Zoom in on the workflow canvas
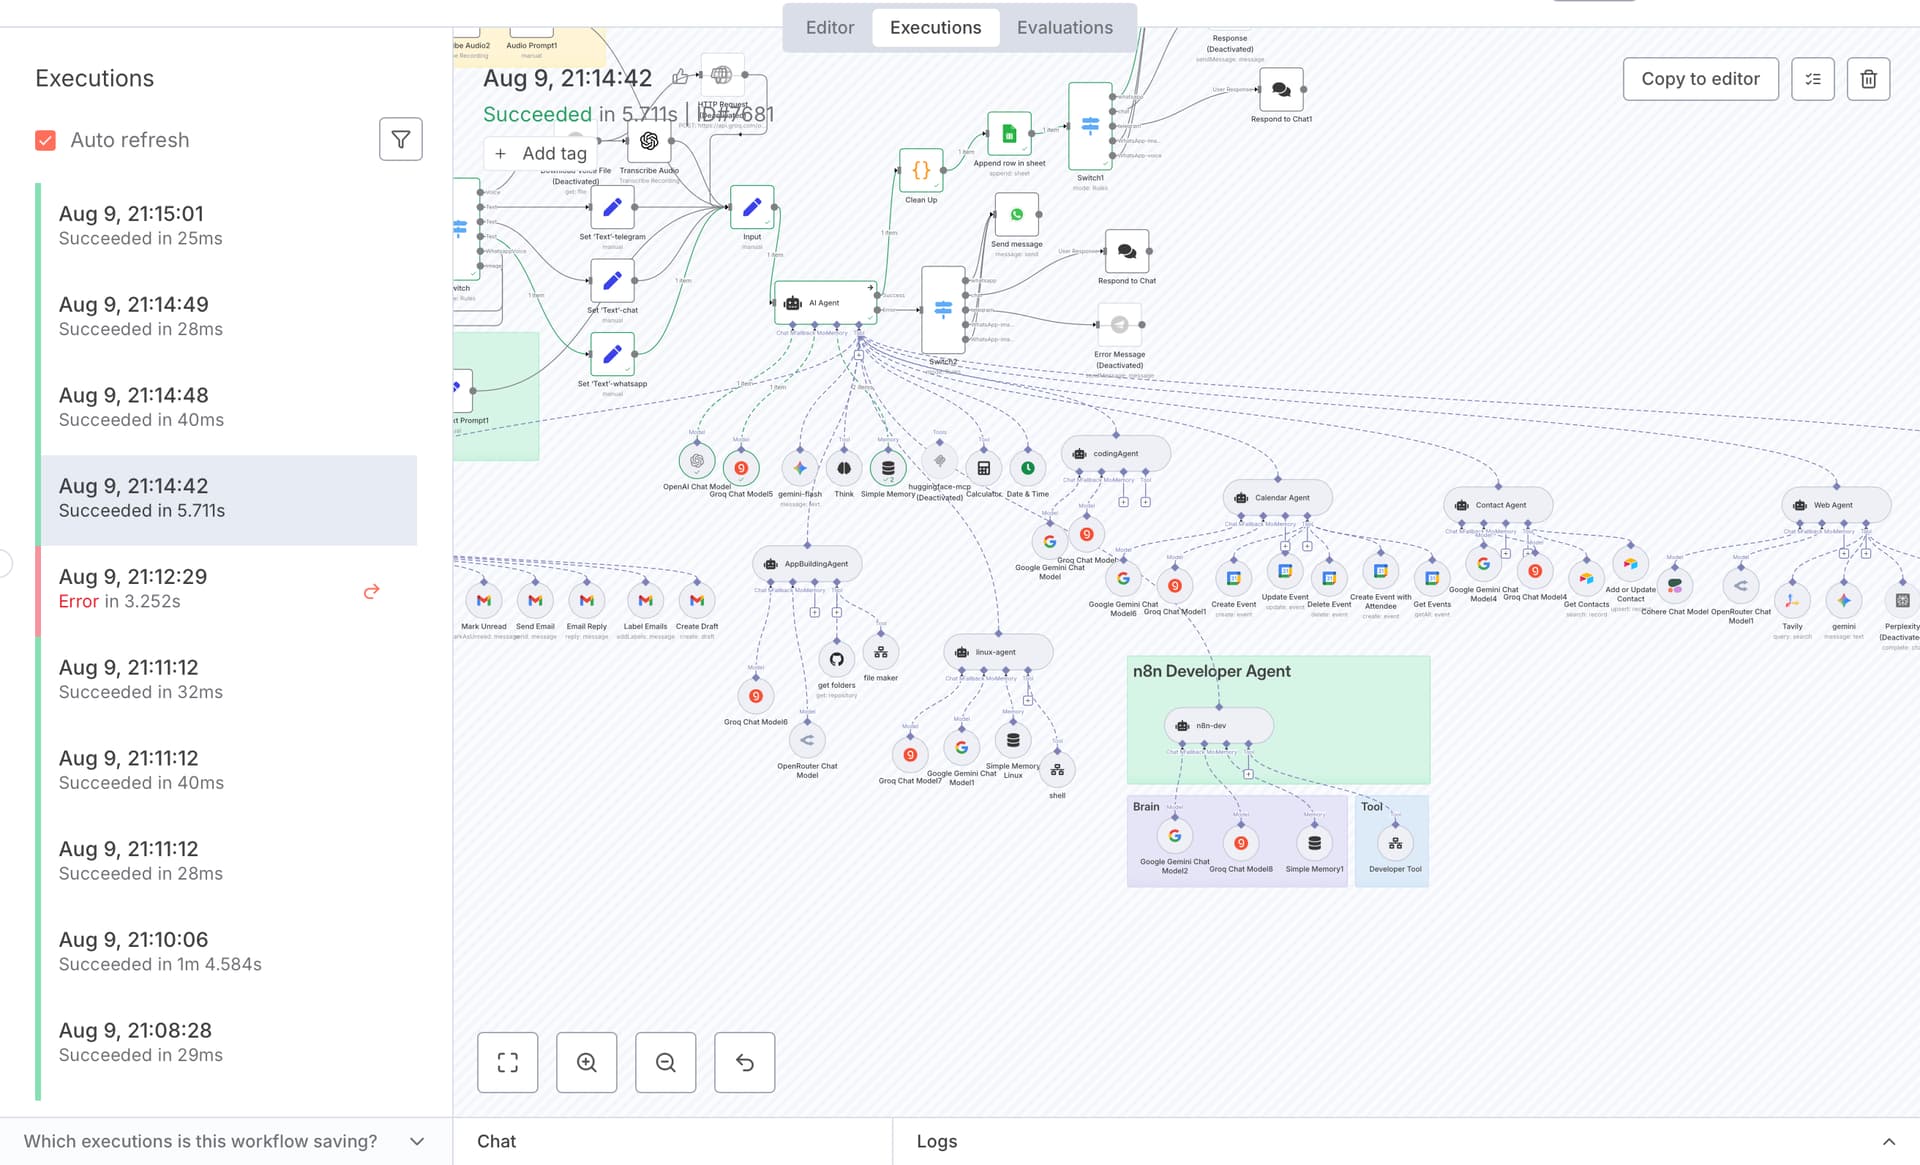The image size is (1920, 1165). [587, 1062]
